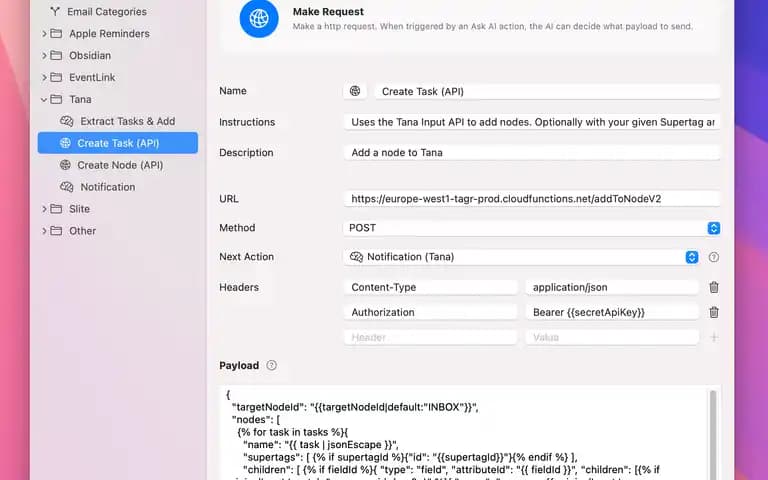Image resolution: width=768 pixels, height=480 pixels.
Task: Expand the Slite folder
Action: pyautogui.click(x=44, y=209)
